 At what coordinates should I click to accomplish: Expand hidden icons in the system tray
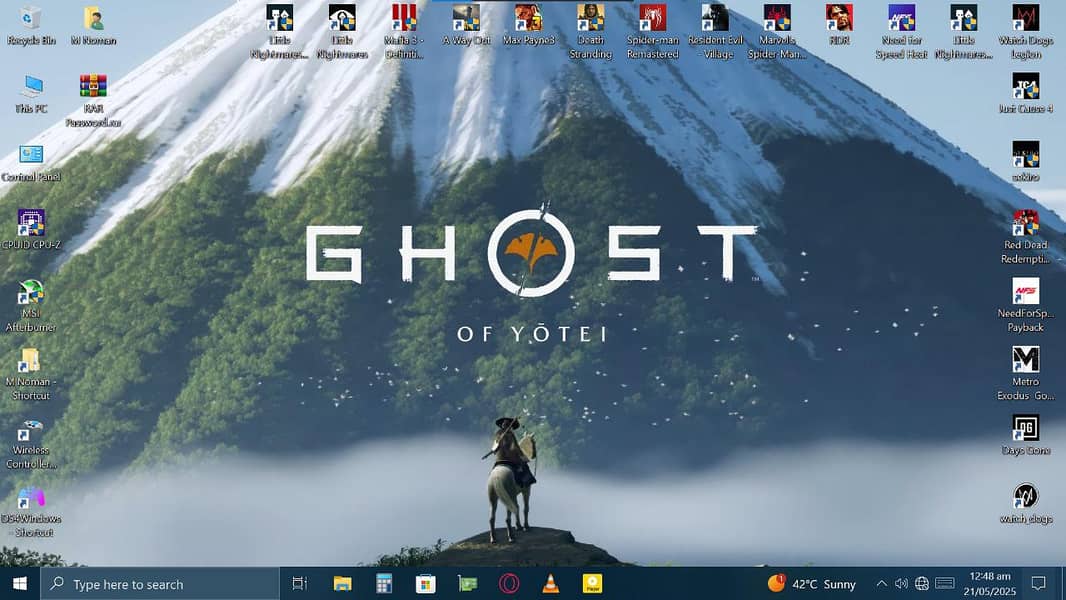point(883,583)
